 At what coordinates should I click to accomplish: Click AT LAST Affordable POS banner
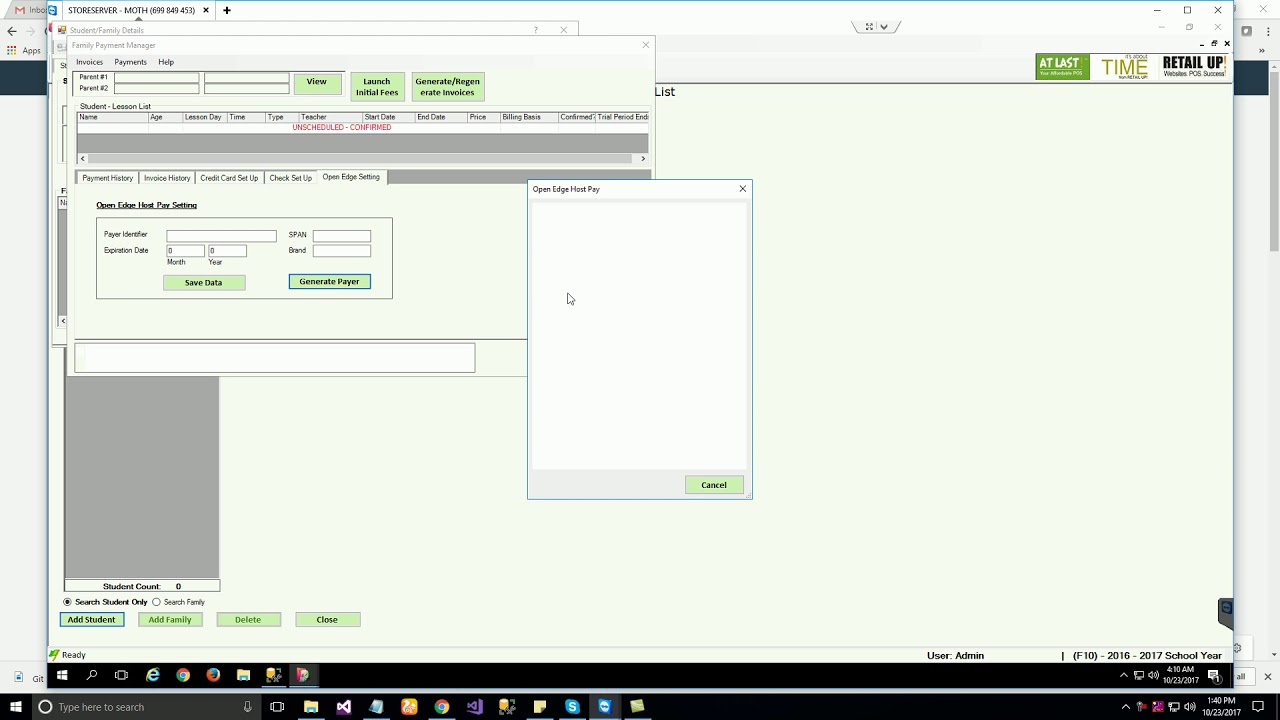[x=1062, y=67]
